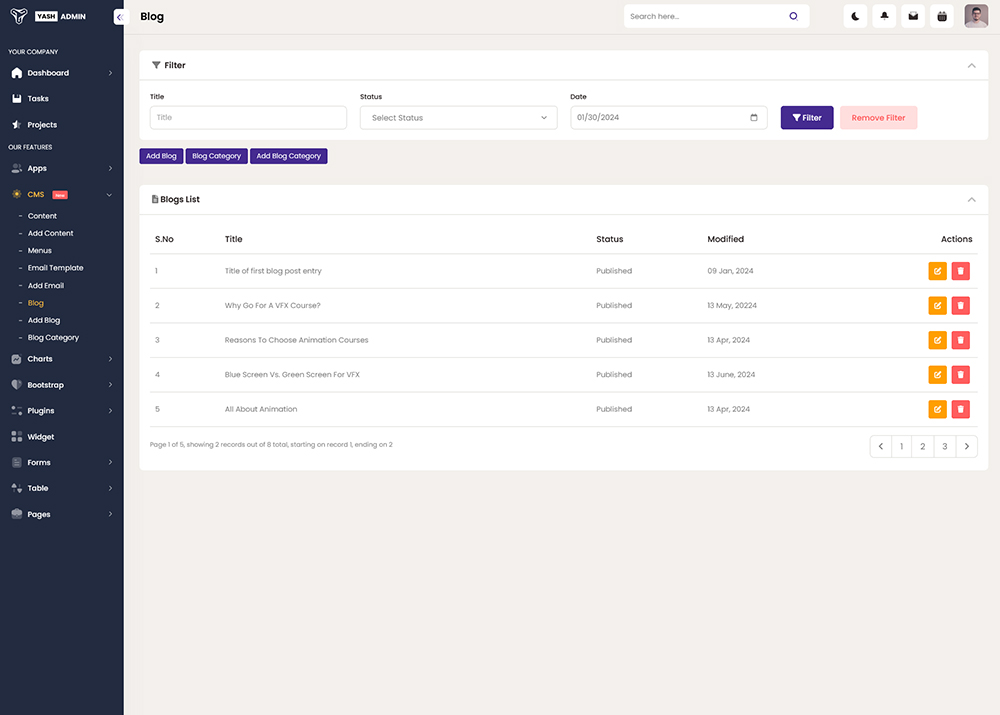Expand the Bootstrap submenu chevron

point(110,385)
